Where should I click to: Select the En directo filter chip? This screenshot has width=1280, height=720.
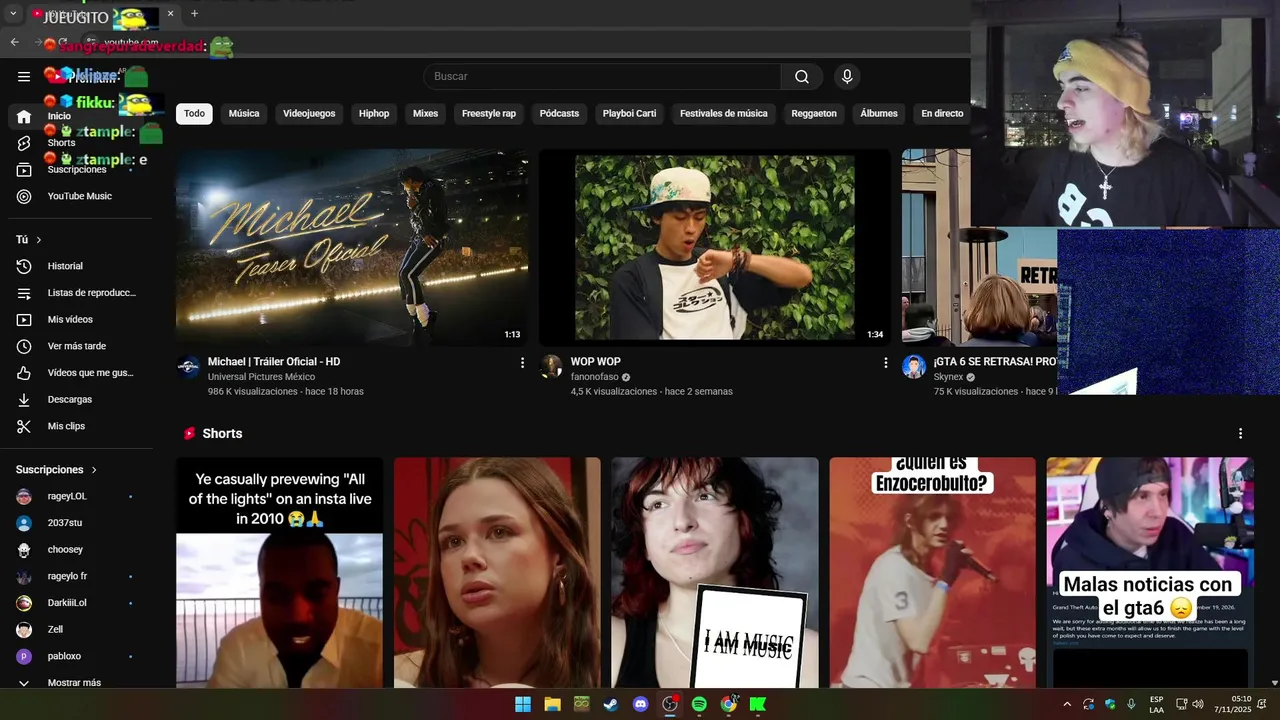click(x=942, y=114)
